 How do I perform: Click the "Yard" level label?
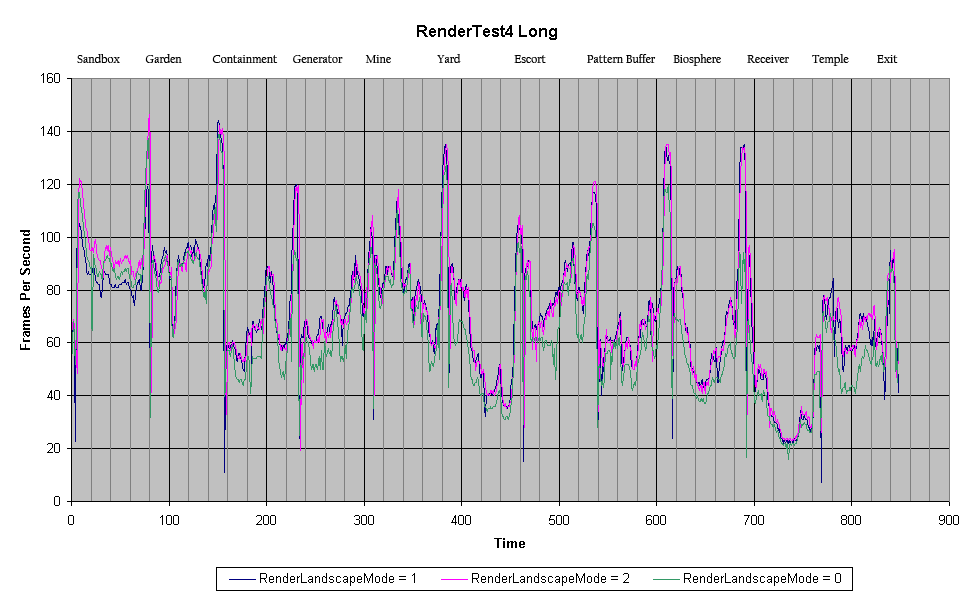click(x=448, y=59)
